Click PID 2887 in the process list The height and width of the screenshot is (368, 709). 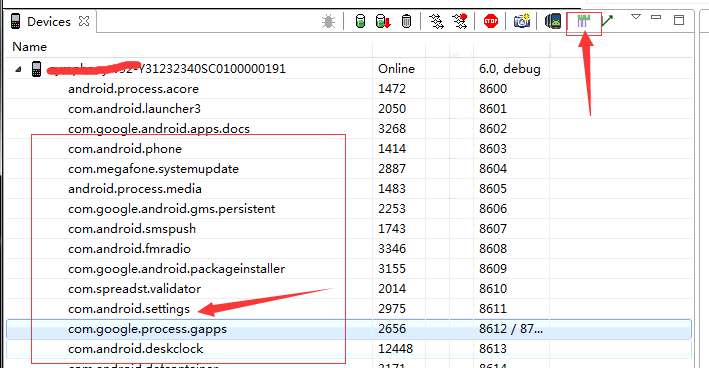(392, 169)
